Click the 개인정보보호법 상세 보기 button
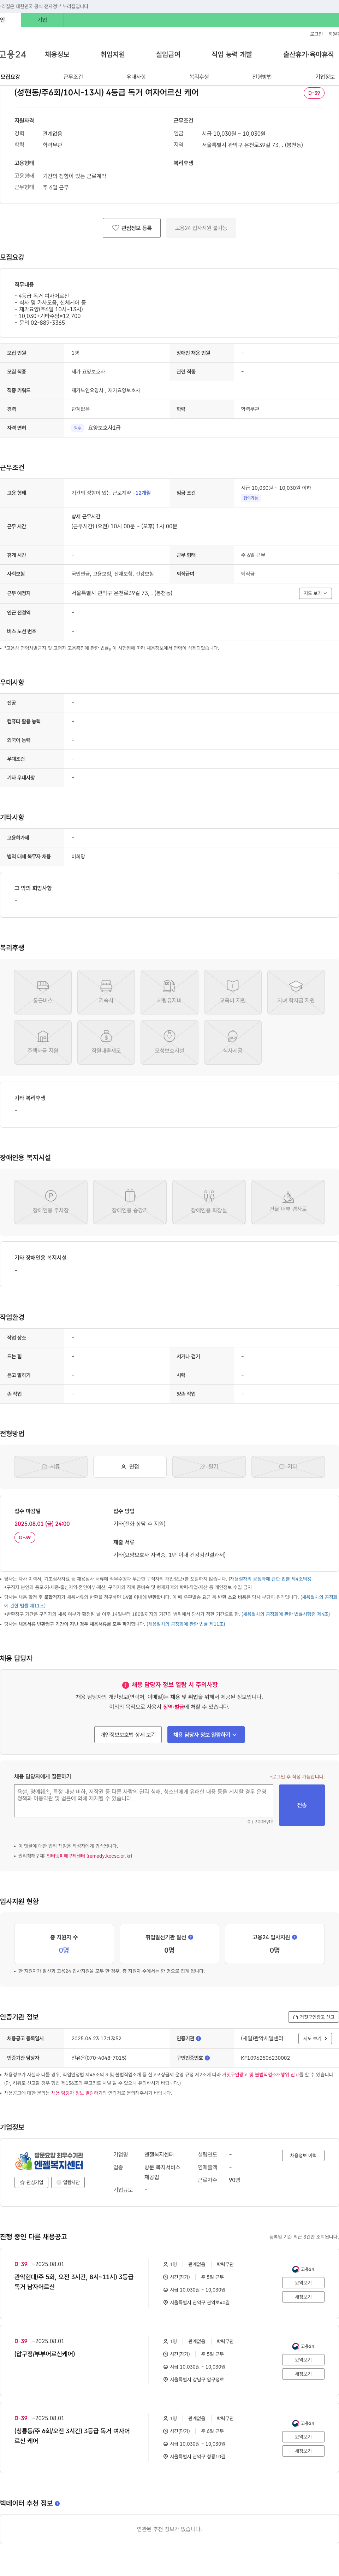The image size is (339, 2576). pyautogui.click(x=128, y=1735)
